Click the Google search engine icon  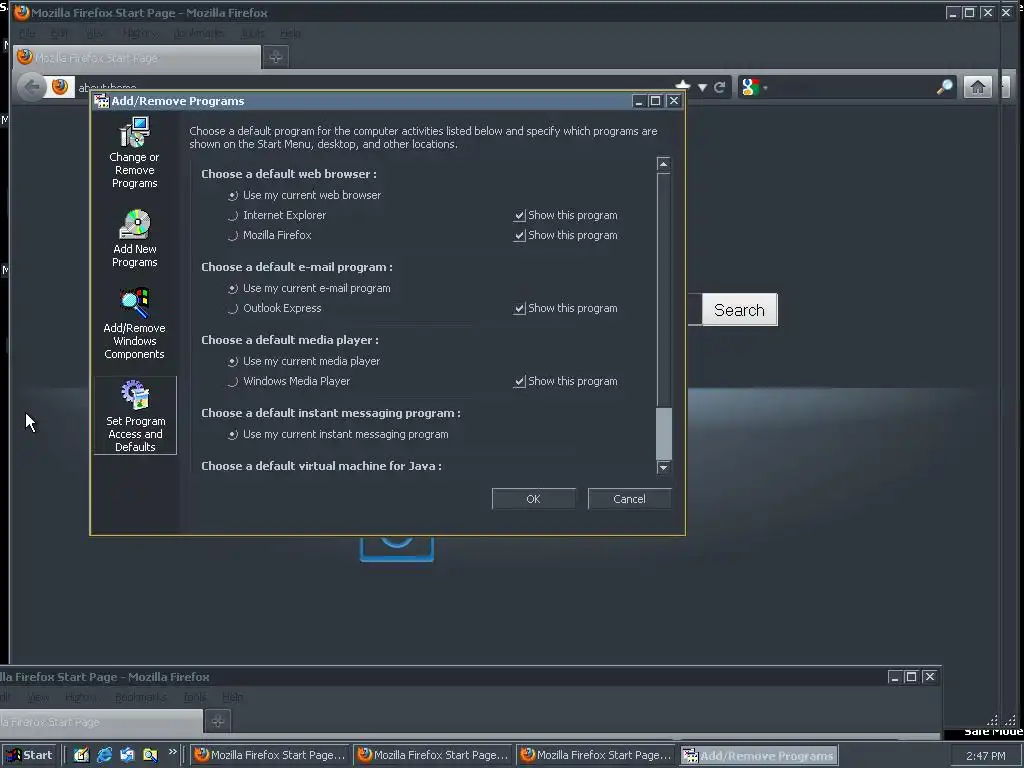[x=750, y=87]
